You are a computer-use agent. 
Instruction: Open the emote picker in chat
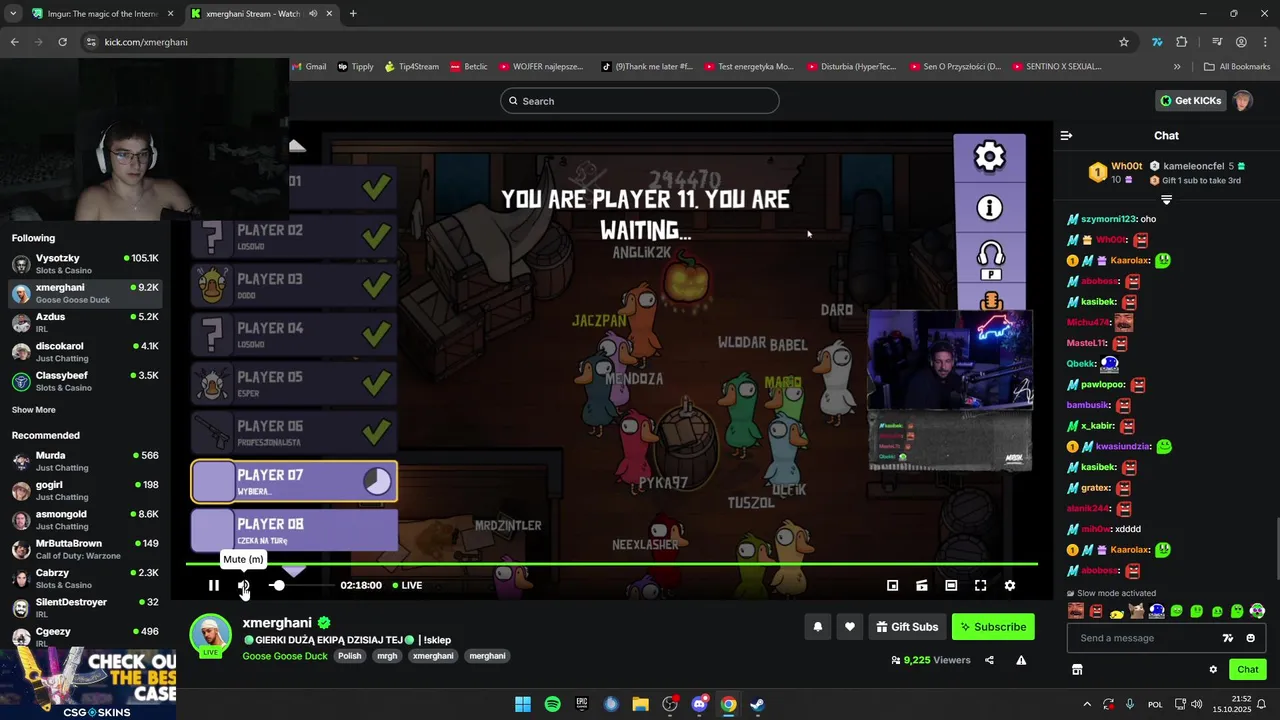(1250, 638)
